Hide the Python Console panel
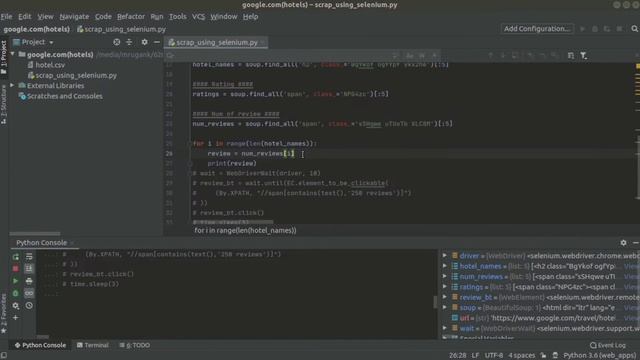The image size is (640, 360). coord(636,242)
